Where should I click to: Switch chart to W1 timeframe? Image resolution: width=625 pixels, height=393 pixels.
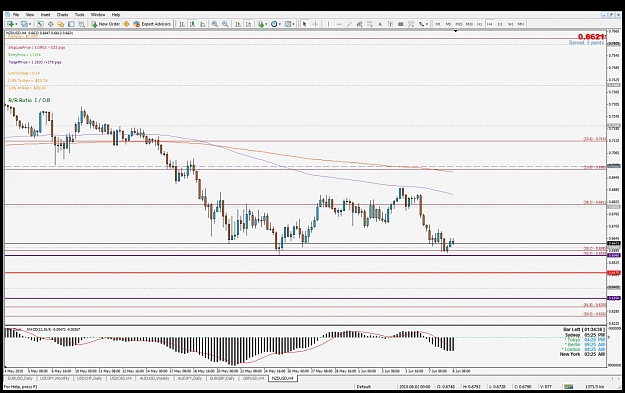(x=511, y=24)
